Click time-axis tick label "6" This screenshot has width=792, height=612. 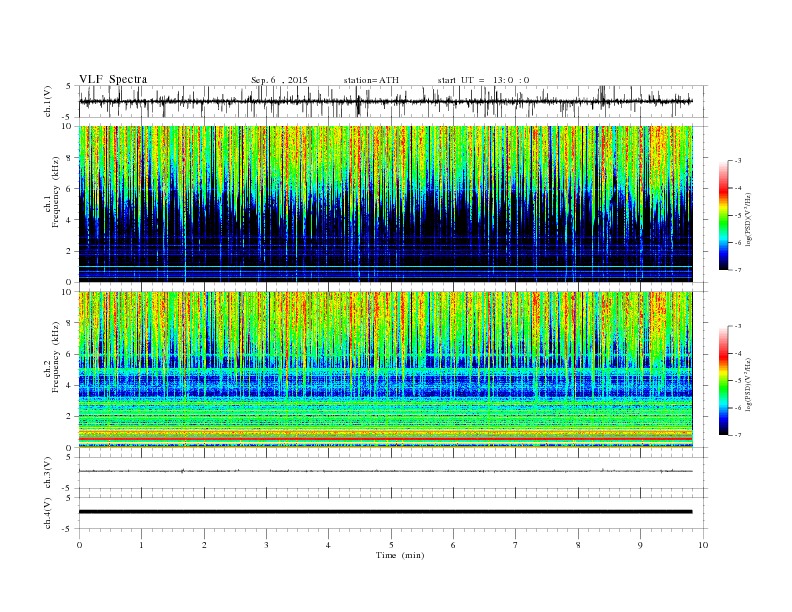point(453,545)
